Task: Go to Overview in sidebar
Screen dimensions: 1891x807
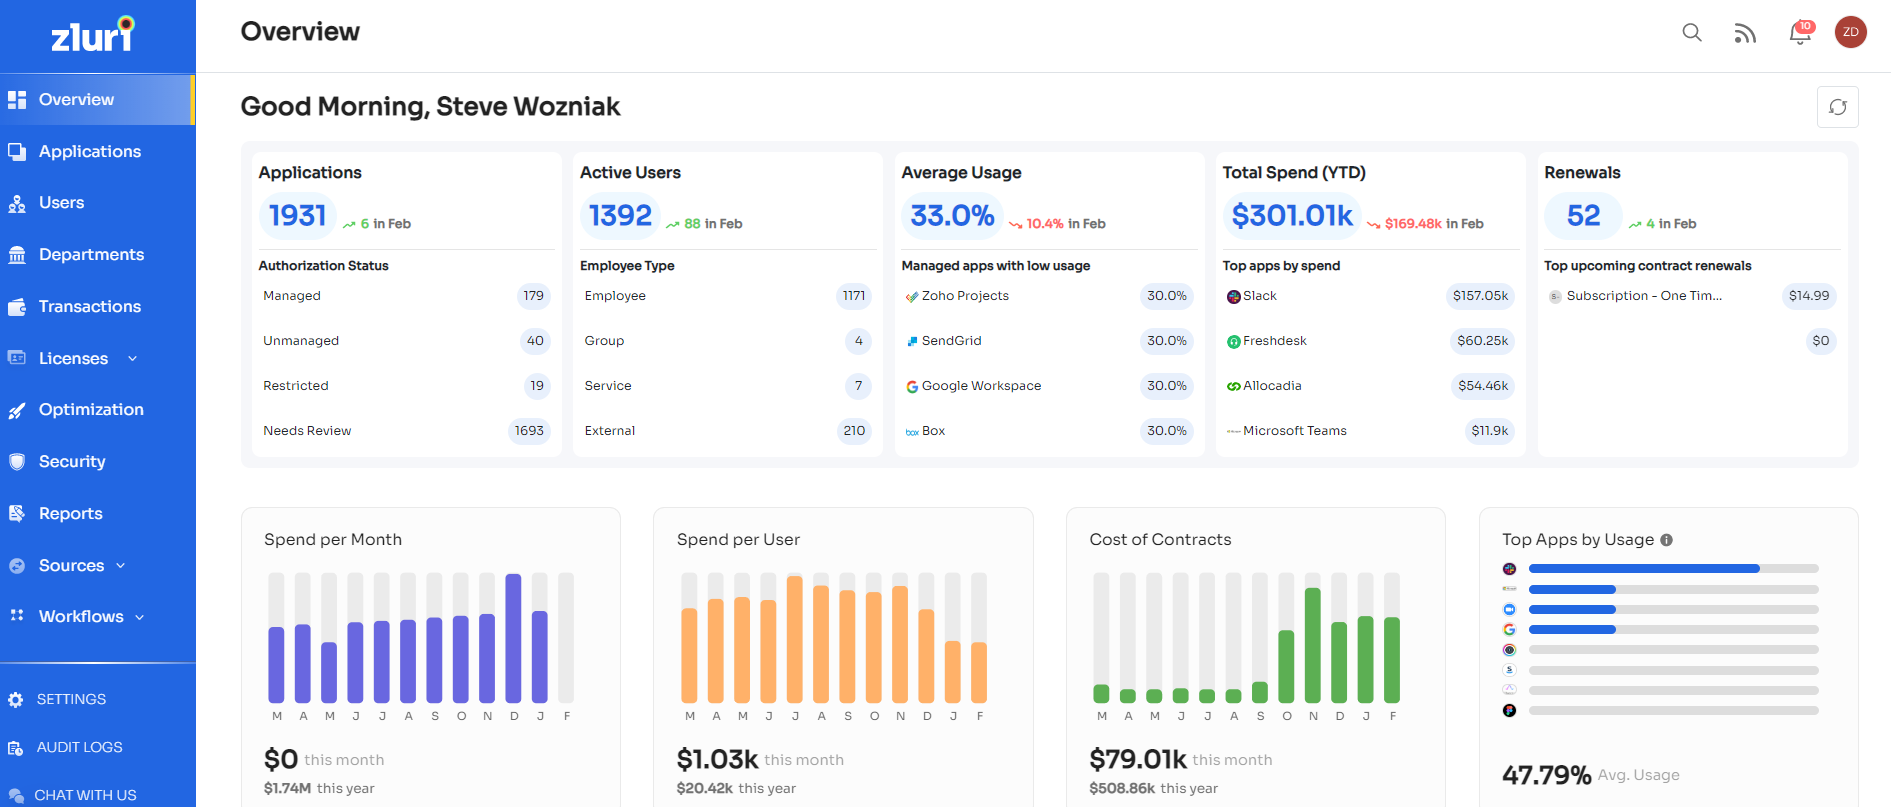Action: point(97,100)
